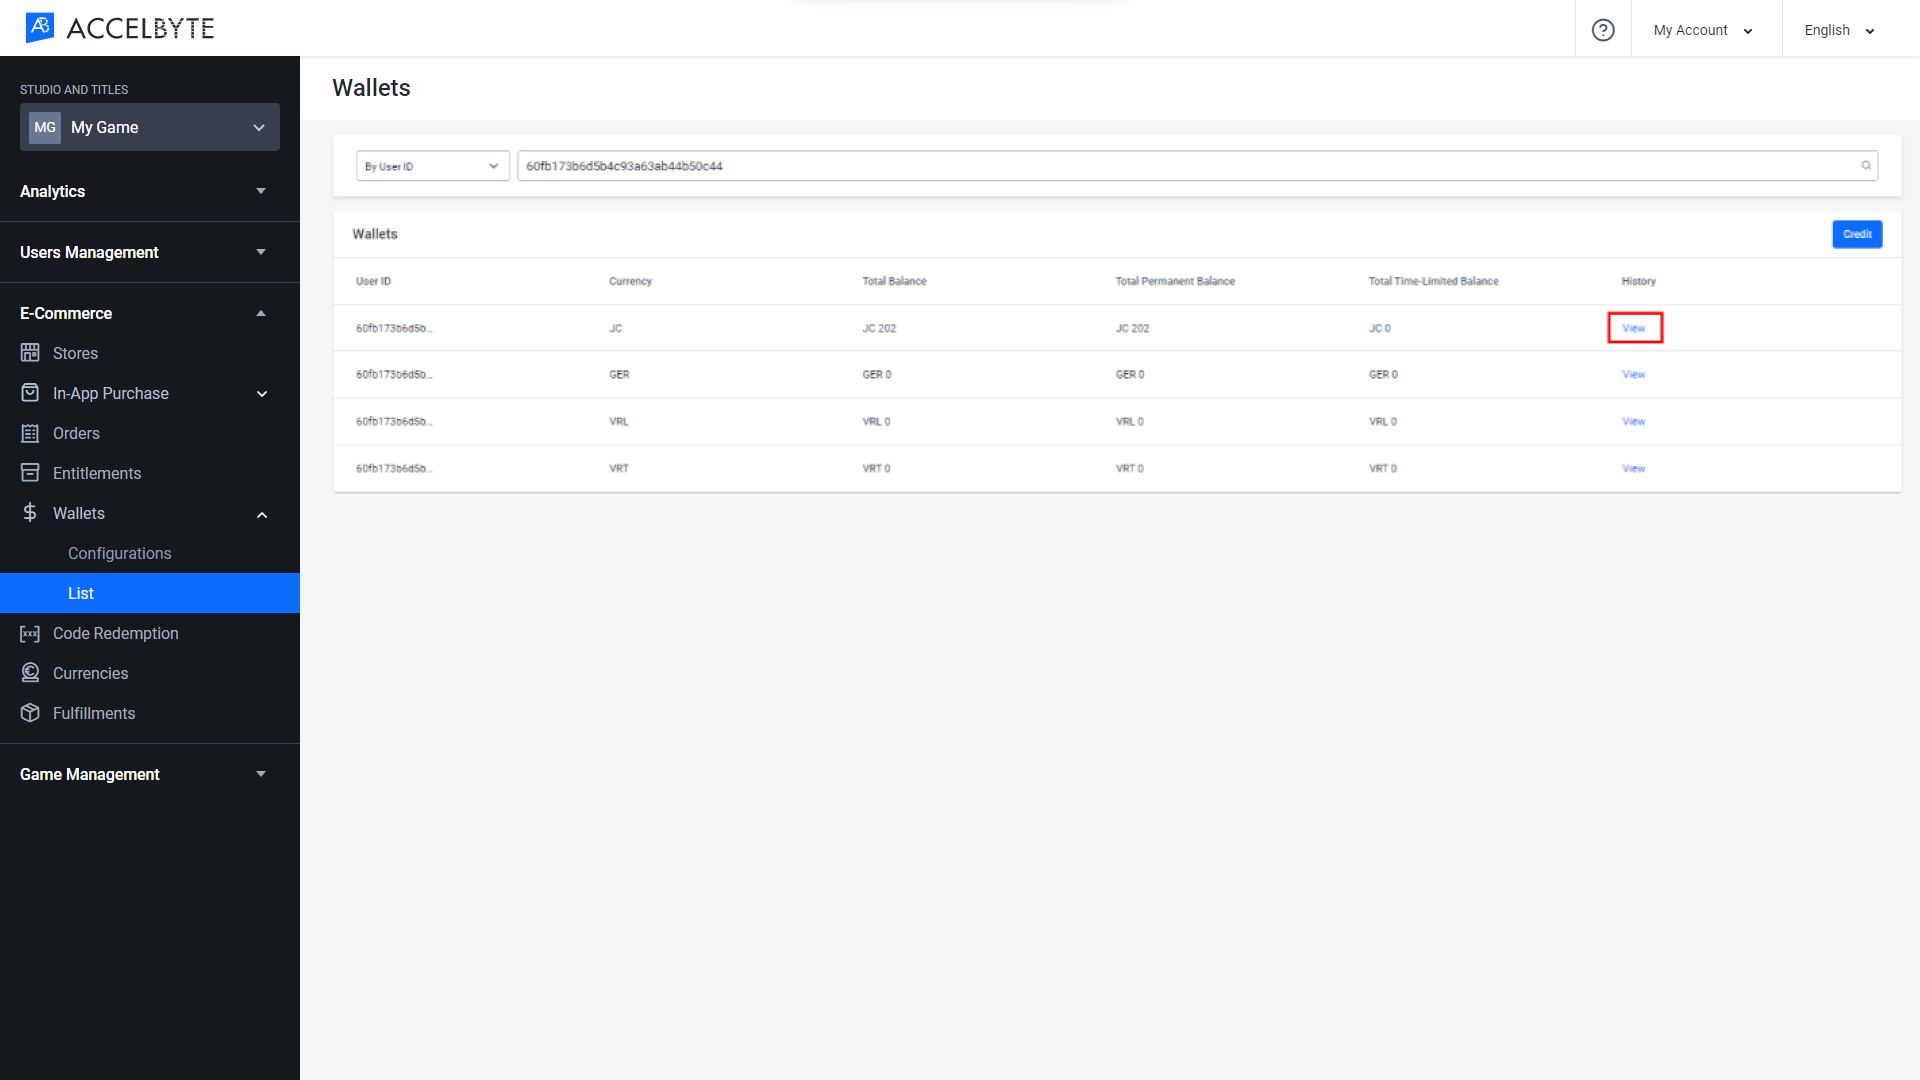Click the Wallets dollar-sign icon
This screenshot has width=1920, height=1080.
tap(30, 513)
